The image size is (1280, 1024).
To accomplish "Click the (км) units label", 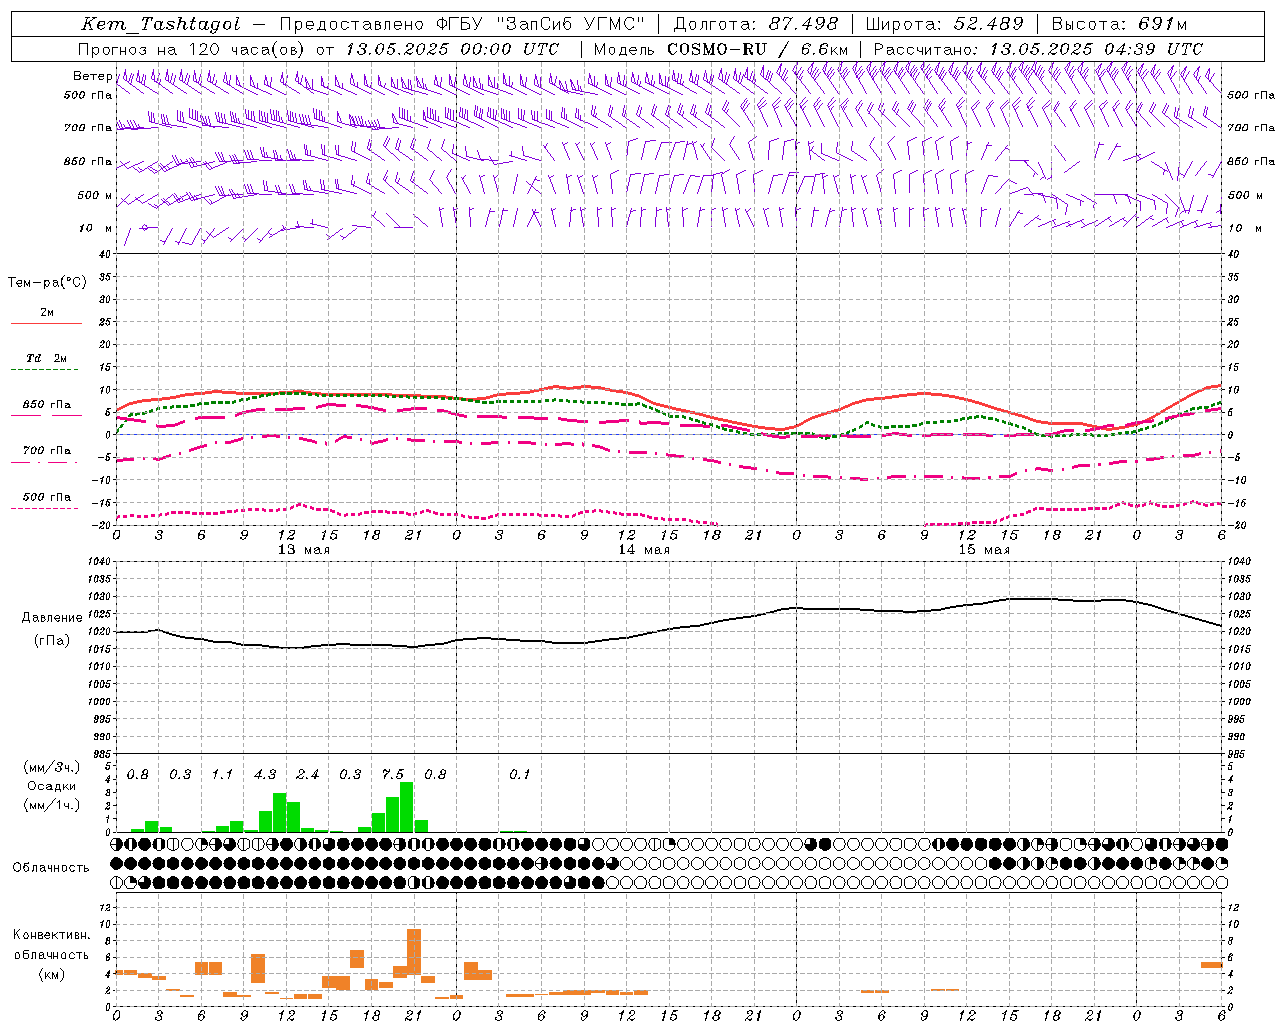I will 51,974.
